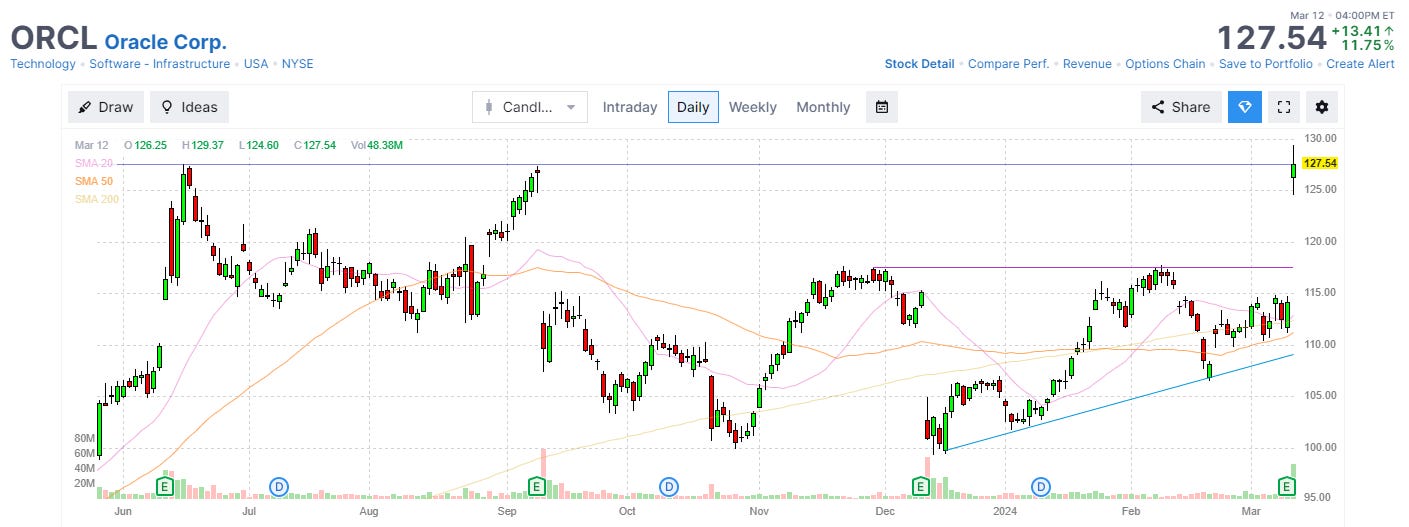Click Create Alert link
The height and width of the screenshot is (527, 1409).
1360,64
